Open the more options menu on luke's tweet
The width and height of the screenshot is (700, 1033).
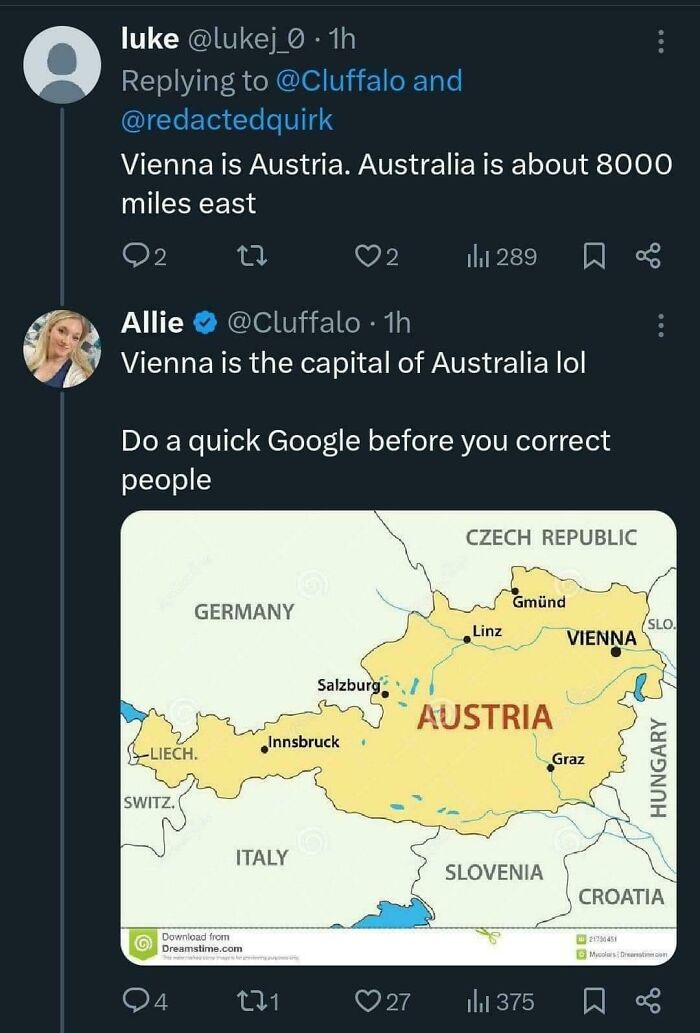[x=660, y=42]
